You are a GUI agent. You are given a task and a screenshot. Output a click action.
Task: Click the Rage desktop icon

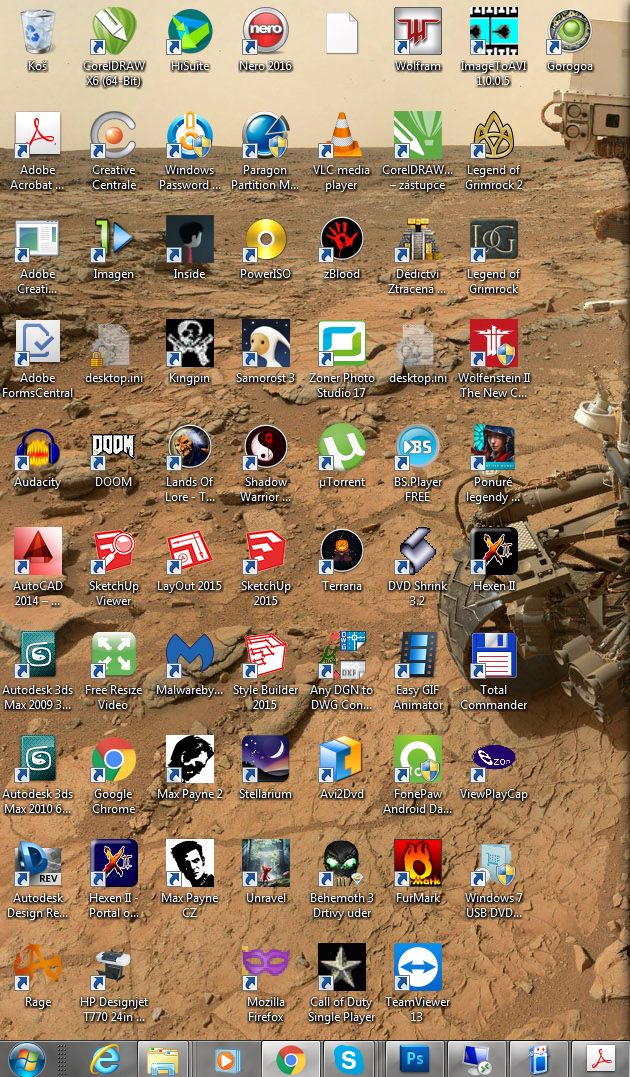[38, 968]
